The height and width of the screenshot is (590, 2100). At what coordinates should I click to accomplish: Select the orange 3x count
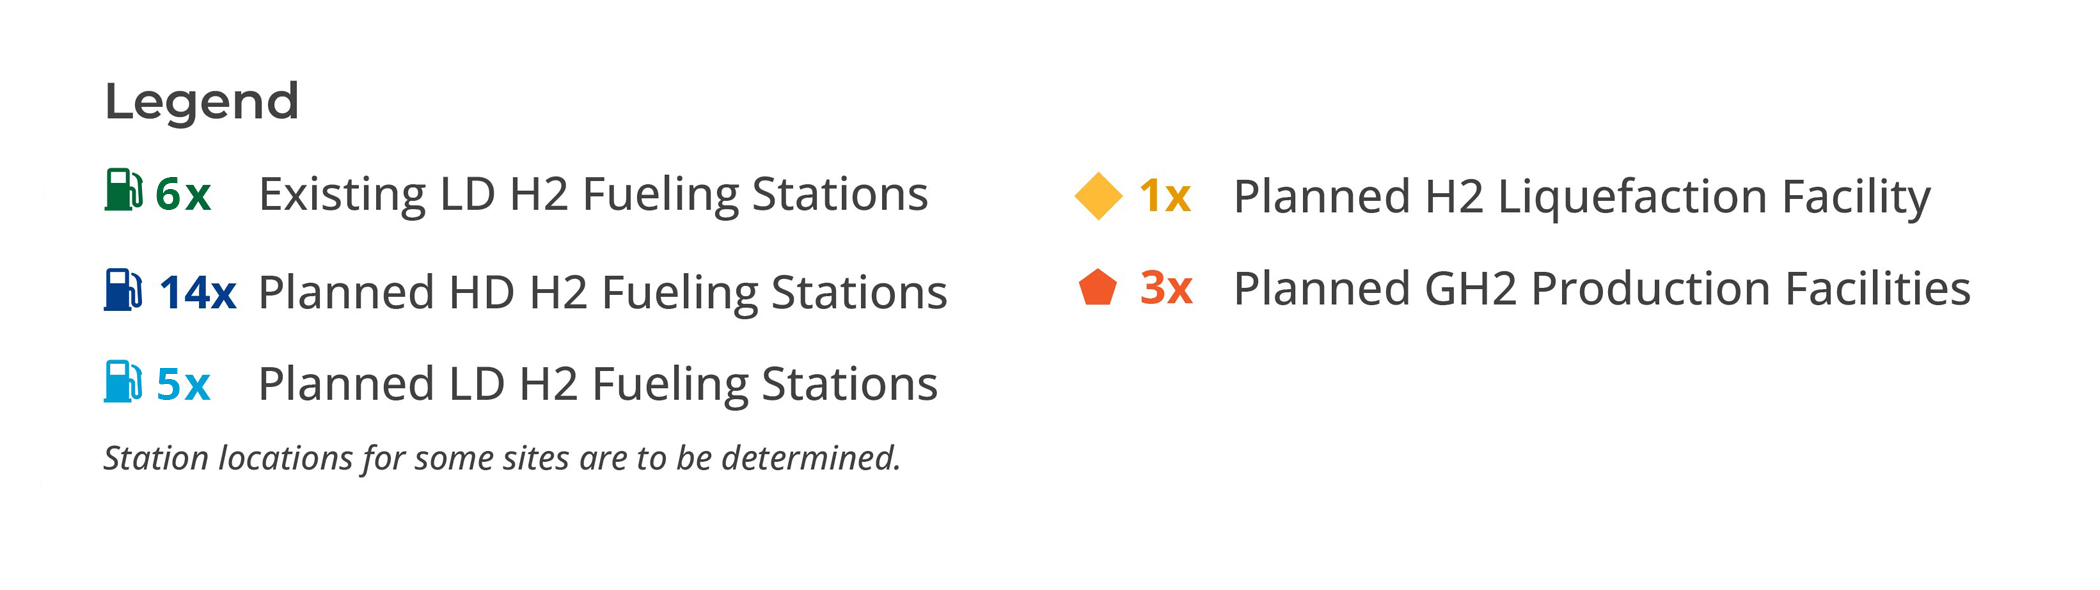pos(1166,288)
